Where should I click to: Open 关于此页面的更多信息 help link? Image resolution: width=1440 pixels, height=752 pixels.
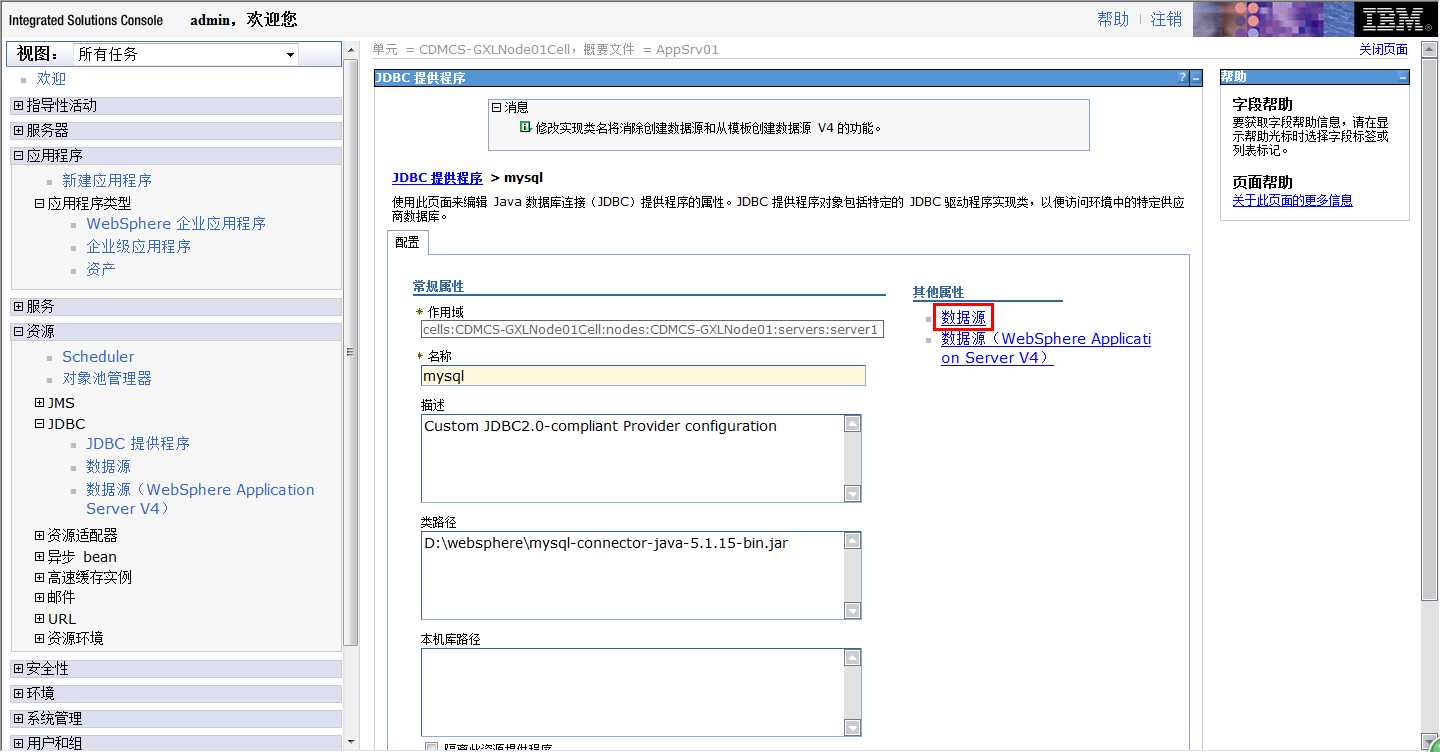pos(1292,200)
